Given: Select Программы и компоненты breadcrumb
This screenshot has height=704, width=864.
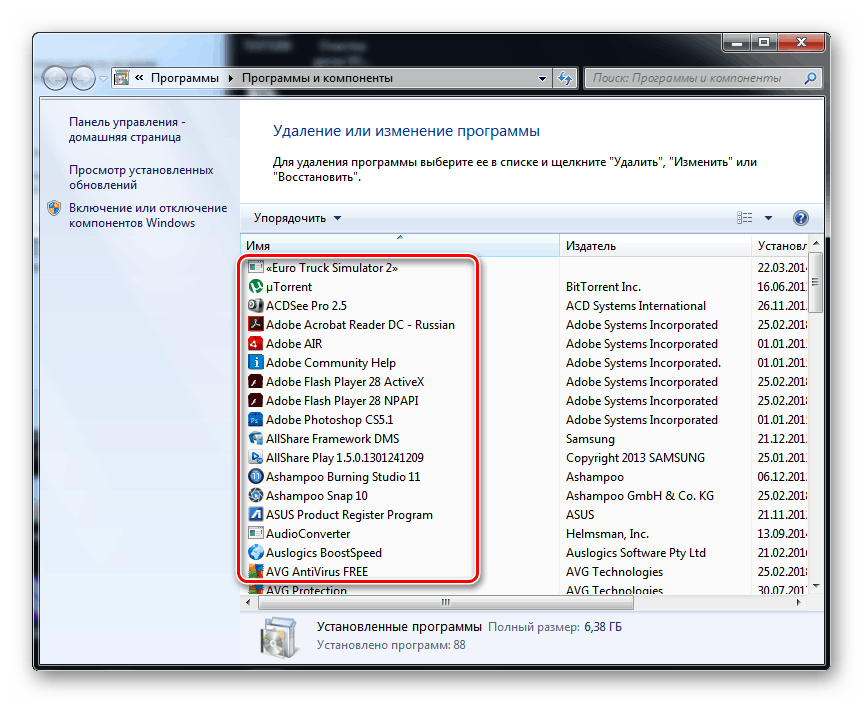Looking at the screenshot, I should point(317,78).
